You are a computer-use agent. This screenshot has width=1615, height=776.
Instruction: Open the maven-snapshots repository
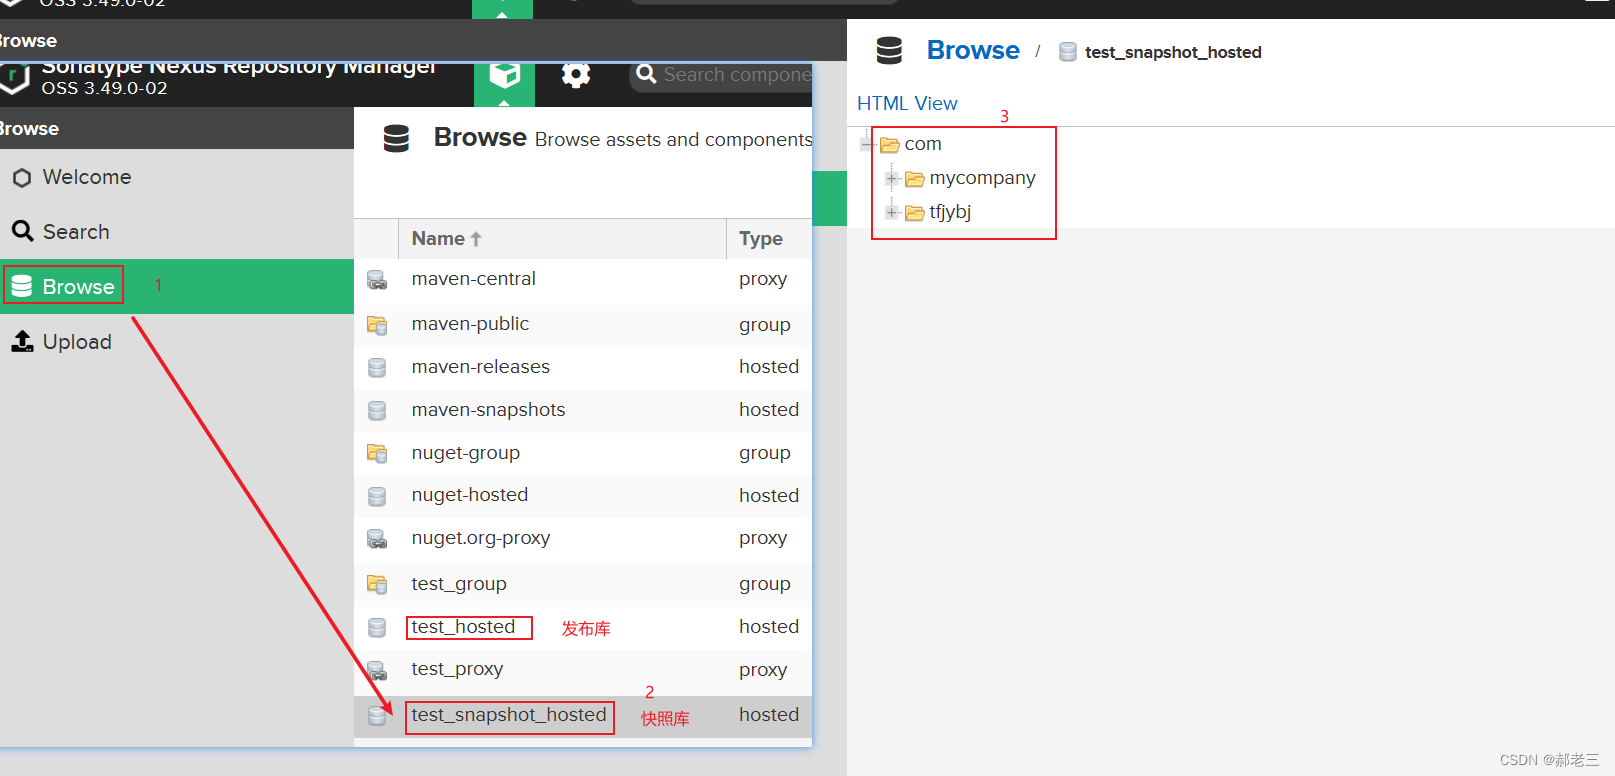click(x=488, y=410)
